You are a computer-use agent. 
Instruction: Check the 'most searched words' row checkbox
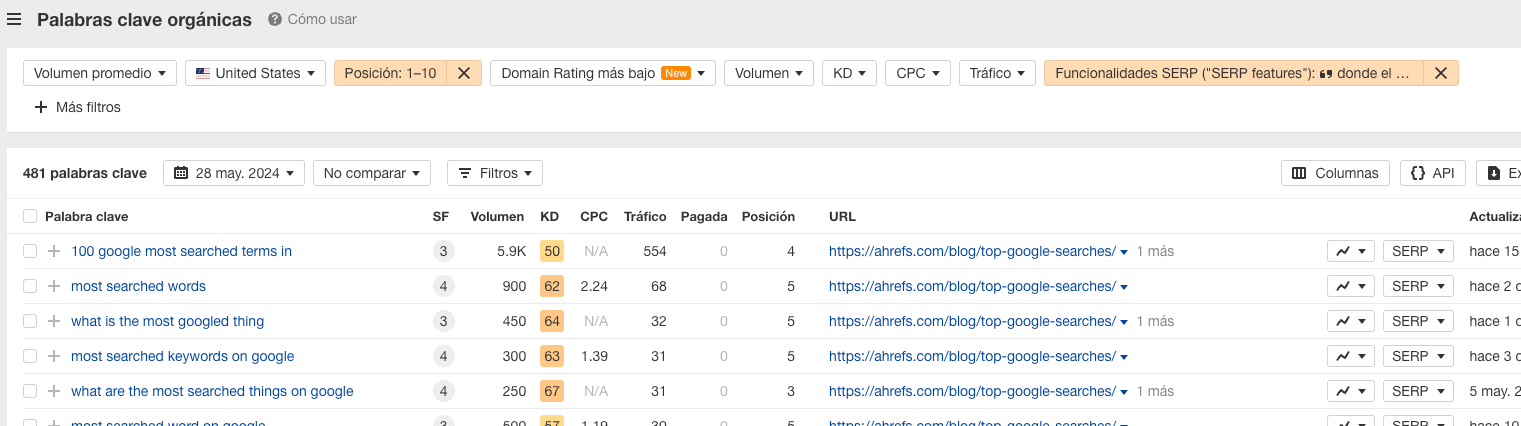[x=30, y=286]
